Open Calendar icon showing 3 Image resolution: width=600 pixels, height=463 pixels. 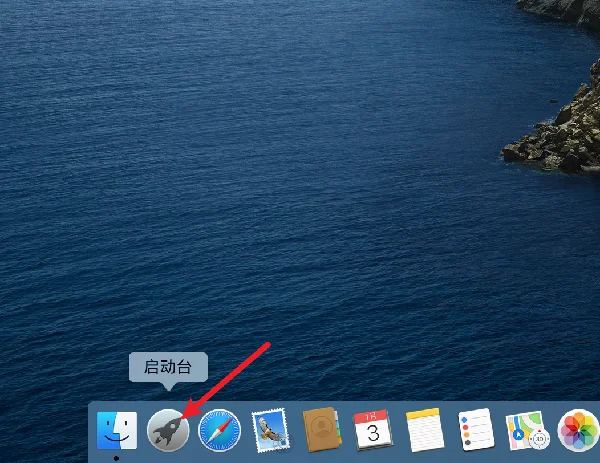click(373, 430)
